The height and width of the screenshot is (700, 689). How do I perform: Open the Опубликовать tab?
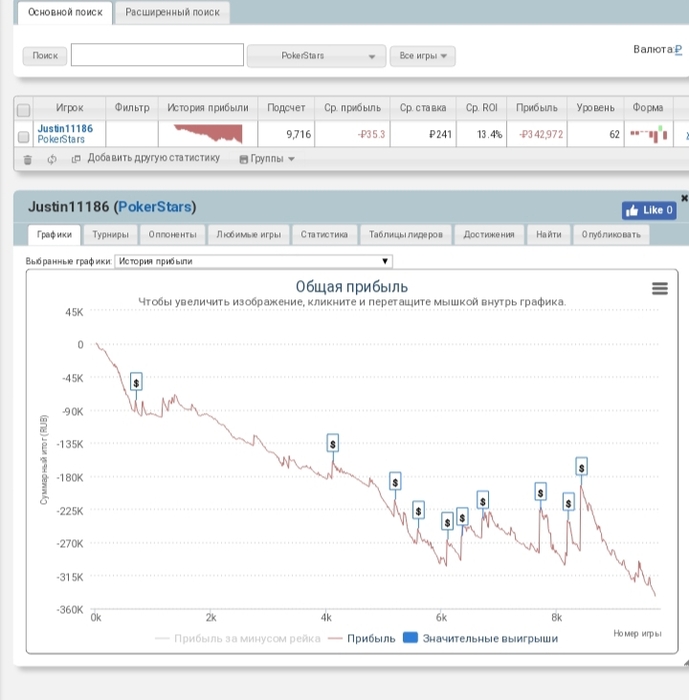coord(611,235)
